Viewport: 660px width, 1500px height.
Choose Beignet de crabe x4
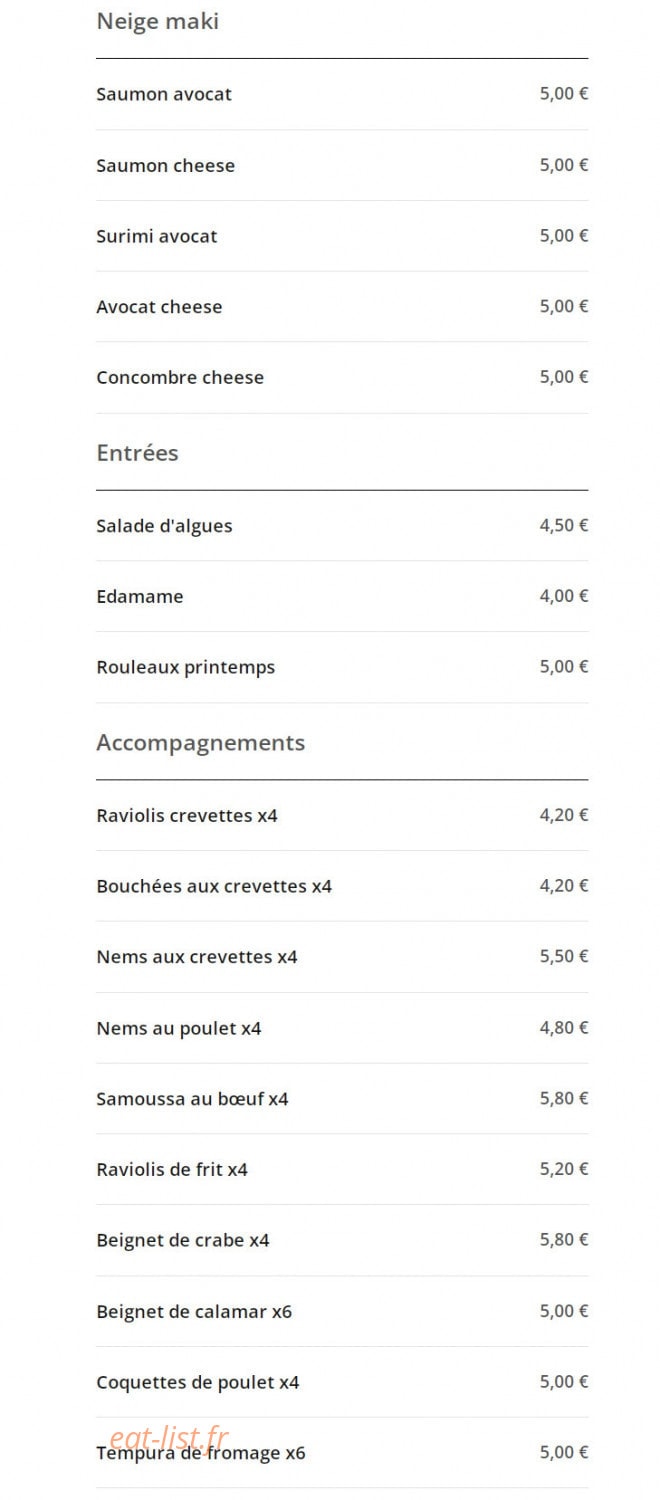click(x=342, y=1240)
